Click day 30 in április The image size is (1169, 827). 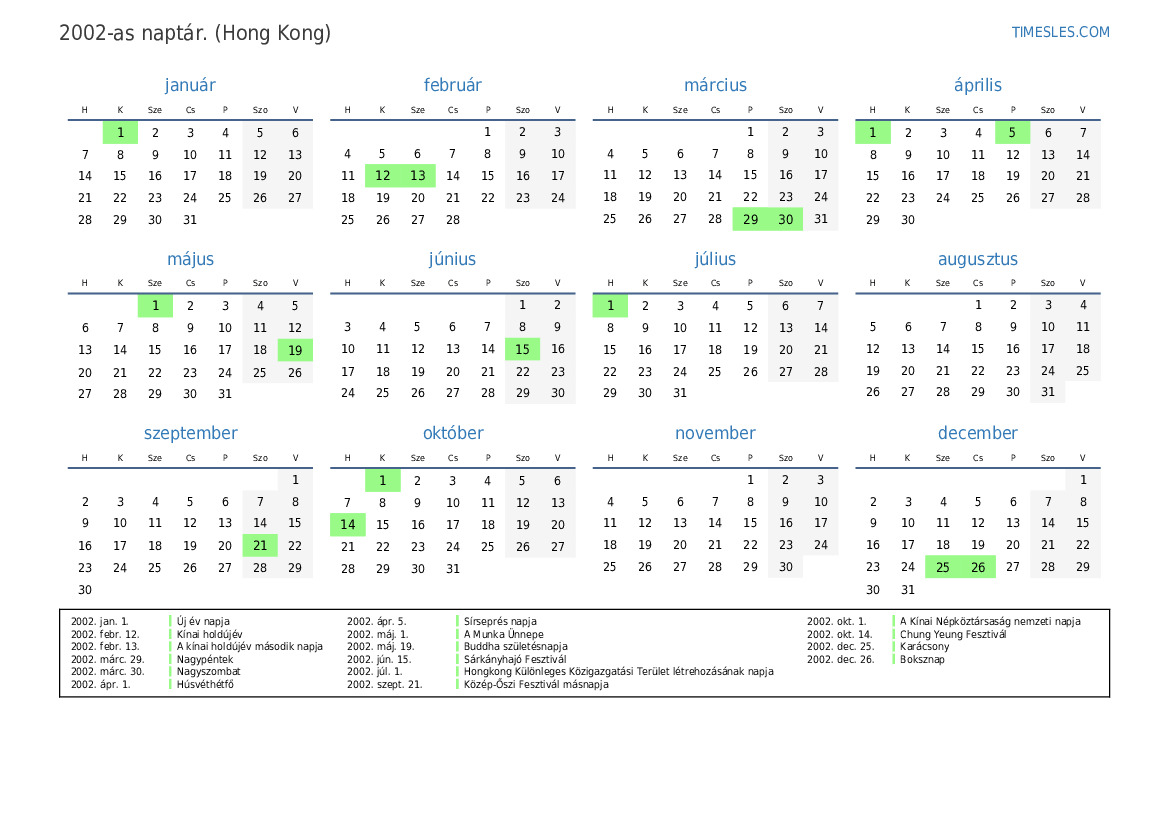tap(907, 220)
